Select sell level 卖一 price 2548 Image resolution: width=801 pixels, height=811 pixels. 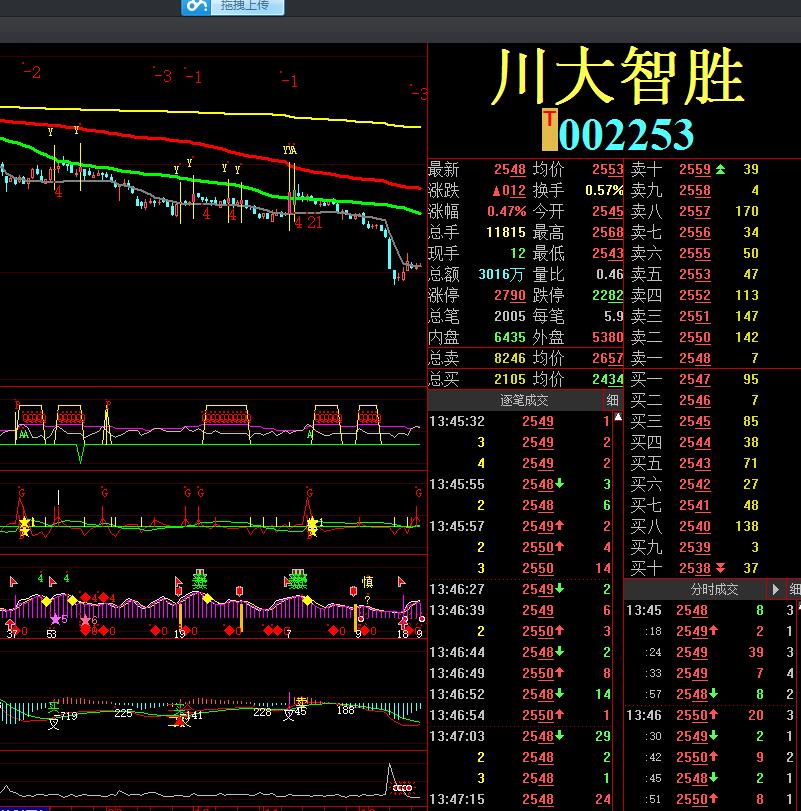pyautogui.click(x=694, y=358)
